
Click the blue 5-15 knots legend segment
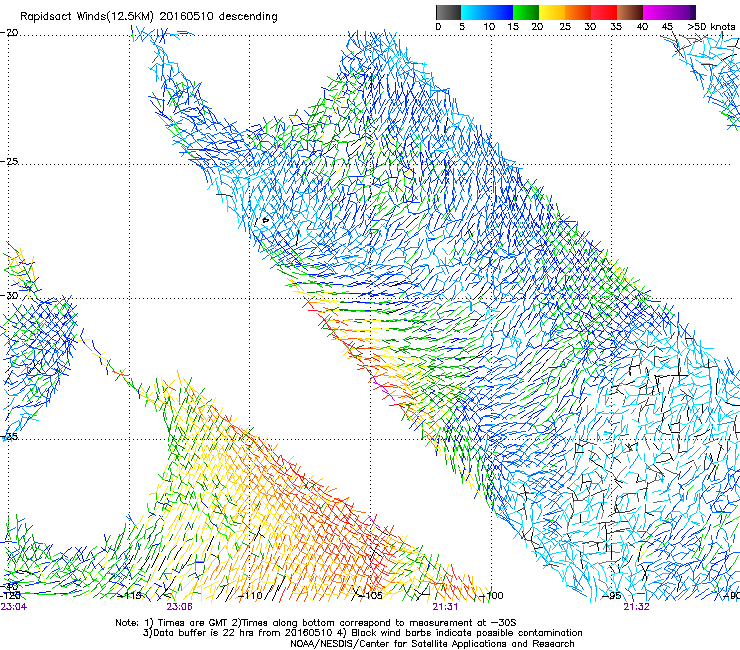pyautogui.click(x=487, y=12)
